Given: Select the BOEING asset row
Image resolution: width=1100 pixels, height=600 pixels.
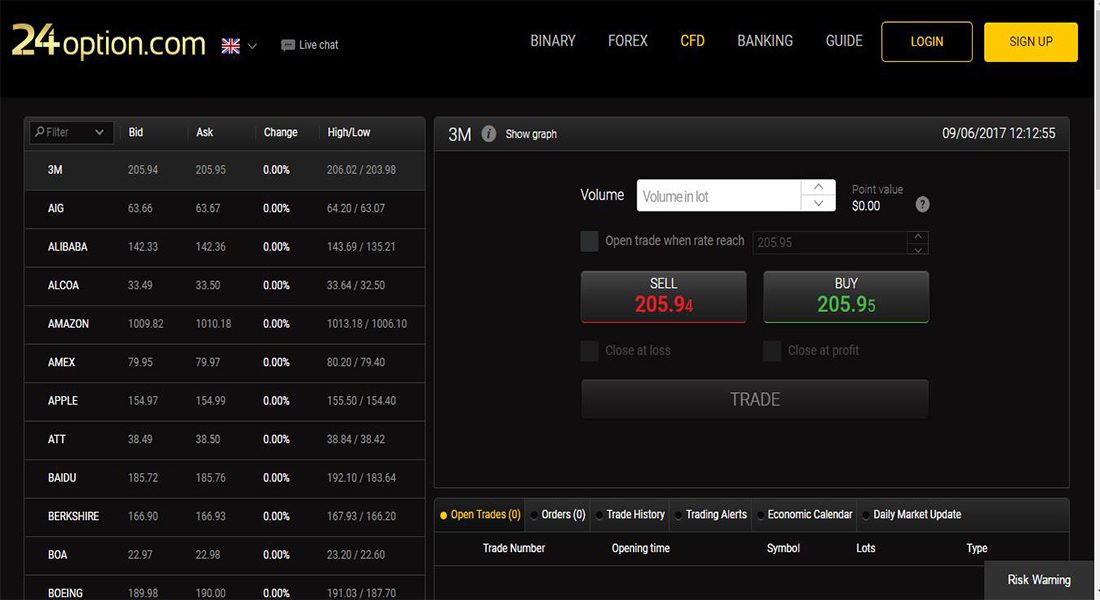Looking at the screenshot, I should point(224,589).
